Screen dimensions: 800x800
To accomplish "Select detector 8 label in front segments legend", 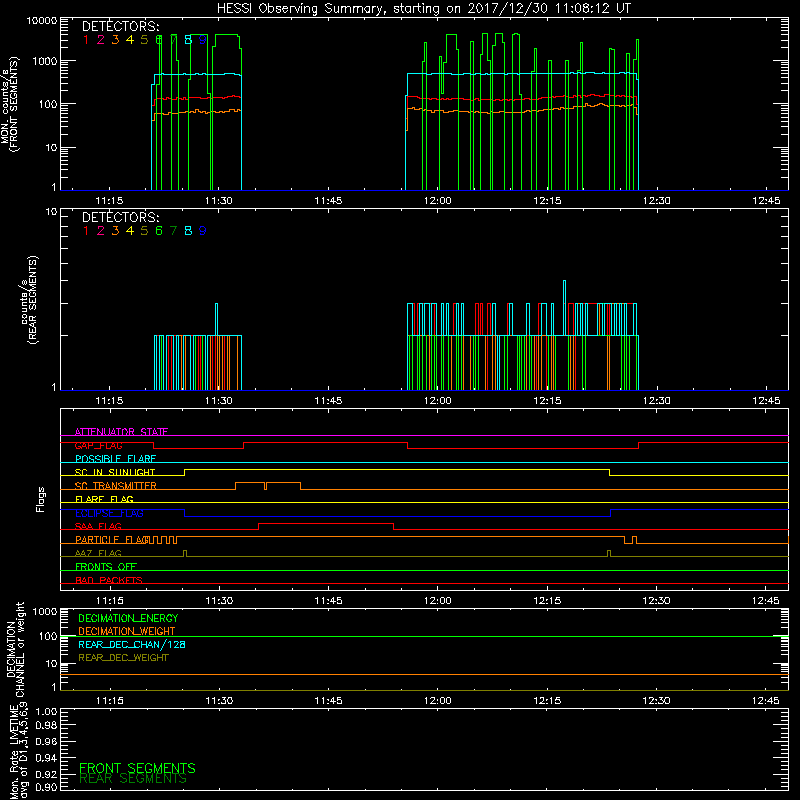I will click(188, 39).
